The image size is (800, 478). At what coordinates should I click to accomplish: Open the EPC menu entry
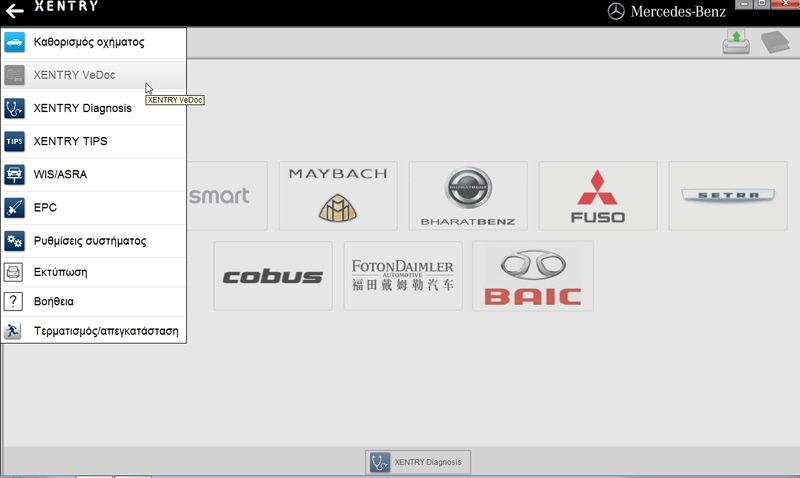(94, 208)
